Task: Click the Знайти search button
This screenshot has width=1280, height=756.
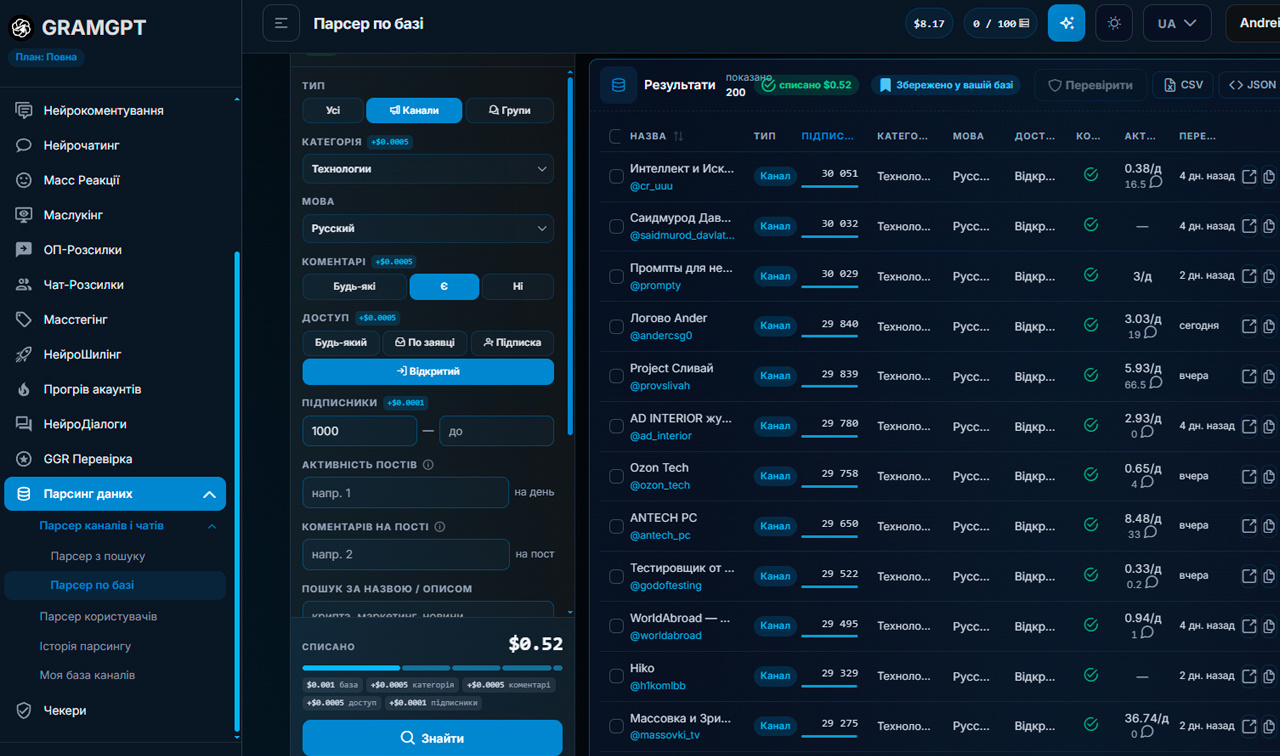Action: [x=432, y=738]
